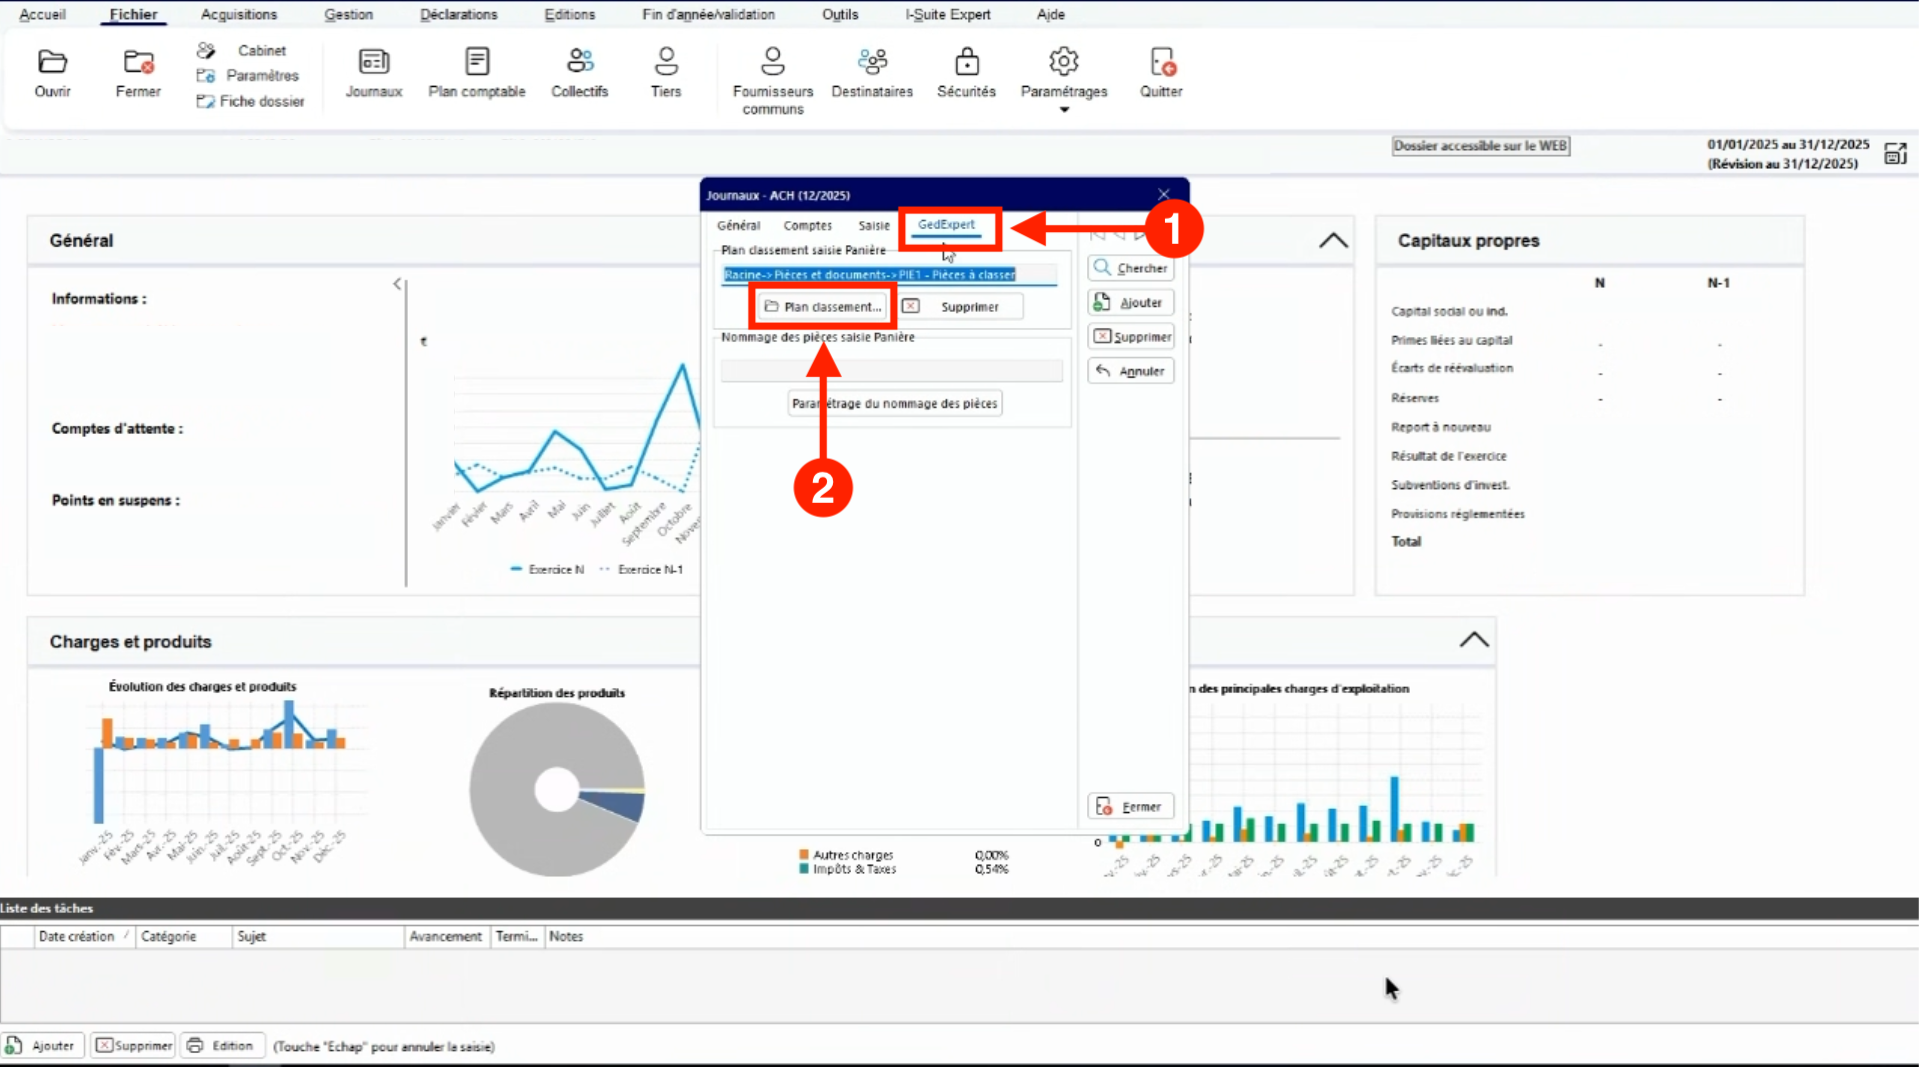Screen dimensions: 1919x1067
Task: Open the Aide menu tab
Action: [x=1051, y=14]
